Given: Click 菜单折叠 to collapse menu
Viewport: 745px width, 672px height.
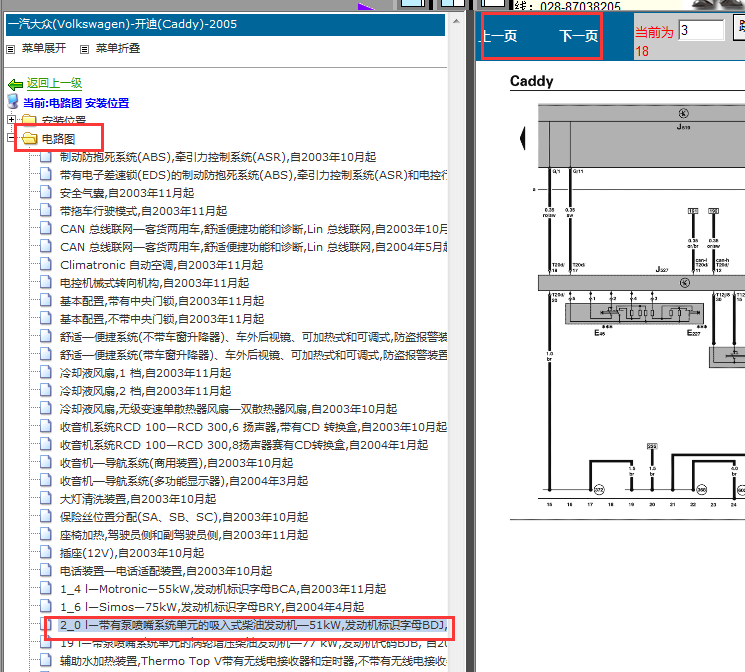Looking at the screenshot, I should pyautogui.click(x=118, y=48).
